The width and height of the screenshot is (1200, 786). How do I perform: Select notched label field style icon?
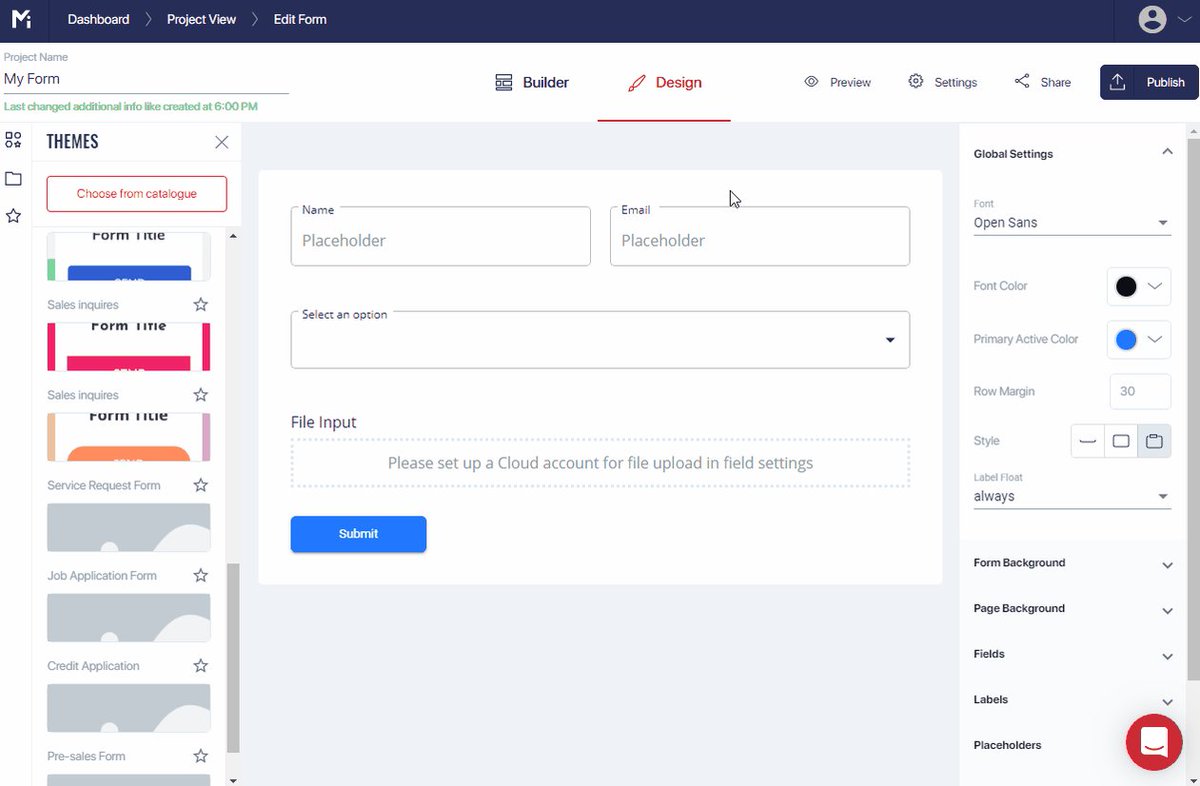(x=1154, y=441)
